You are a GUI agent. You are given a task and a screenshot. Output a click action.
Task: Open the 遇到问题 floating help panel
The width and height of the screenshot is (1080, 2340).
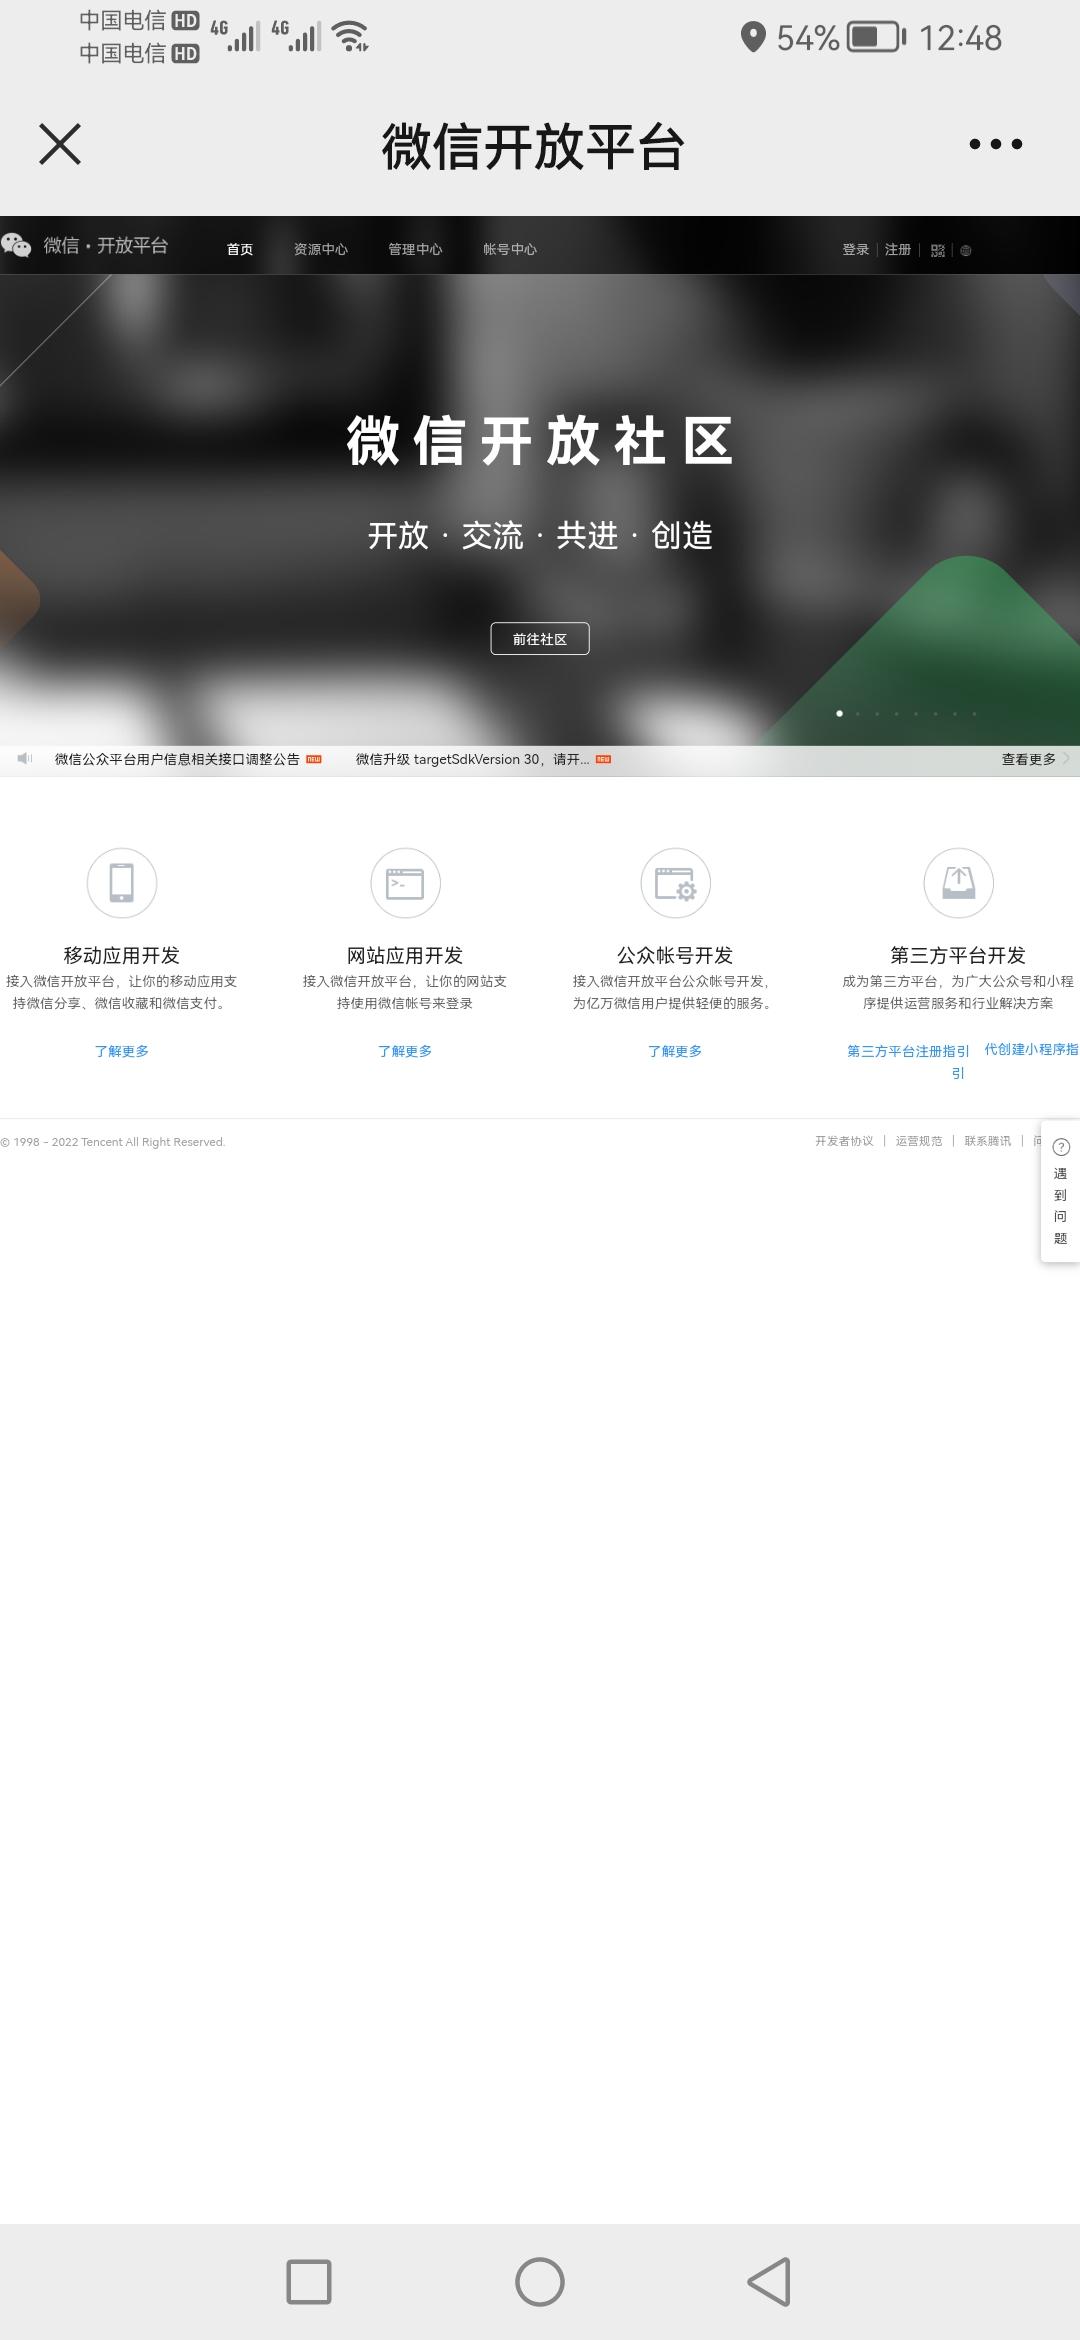tap(1061, 1192)
